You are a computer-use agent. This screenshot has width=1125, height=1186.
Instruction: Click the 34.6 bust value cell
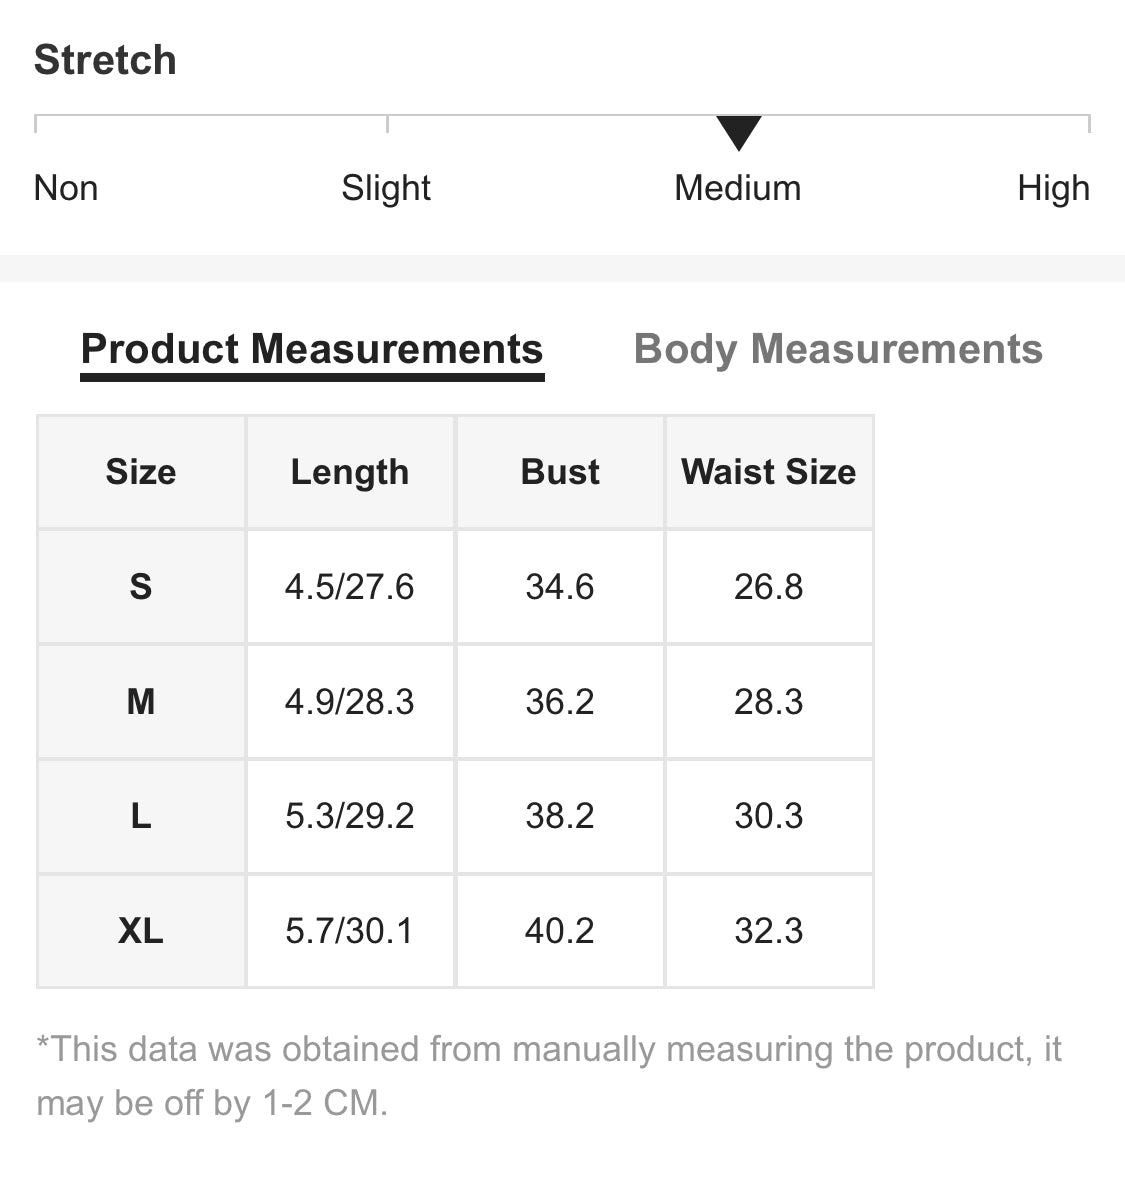click(560, 587)
